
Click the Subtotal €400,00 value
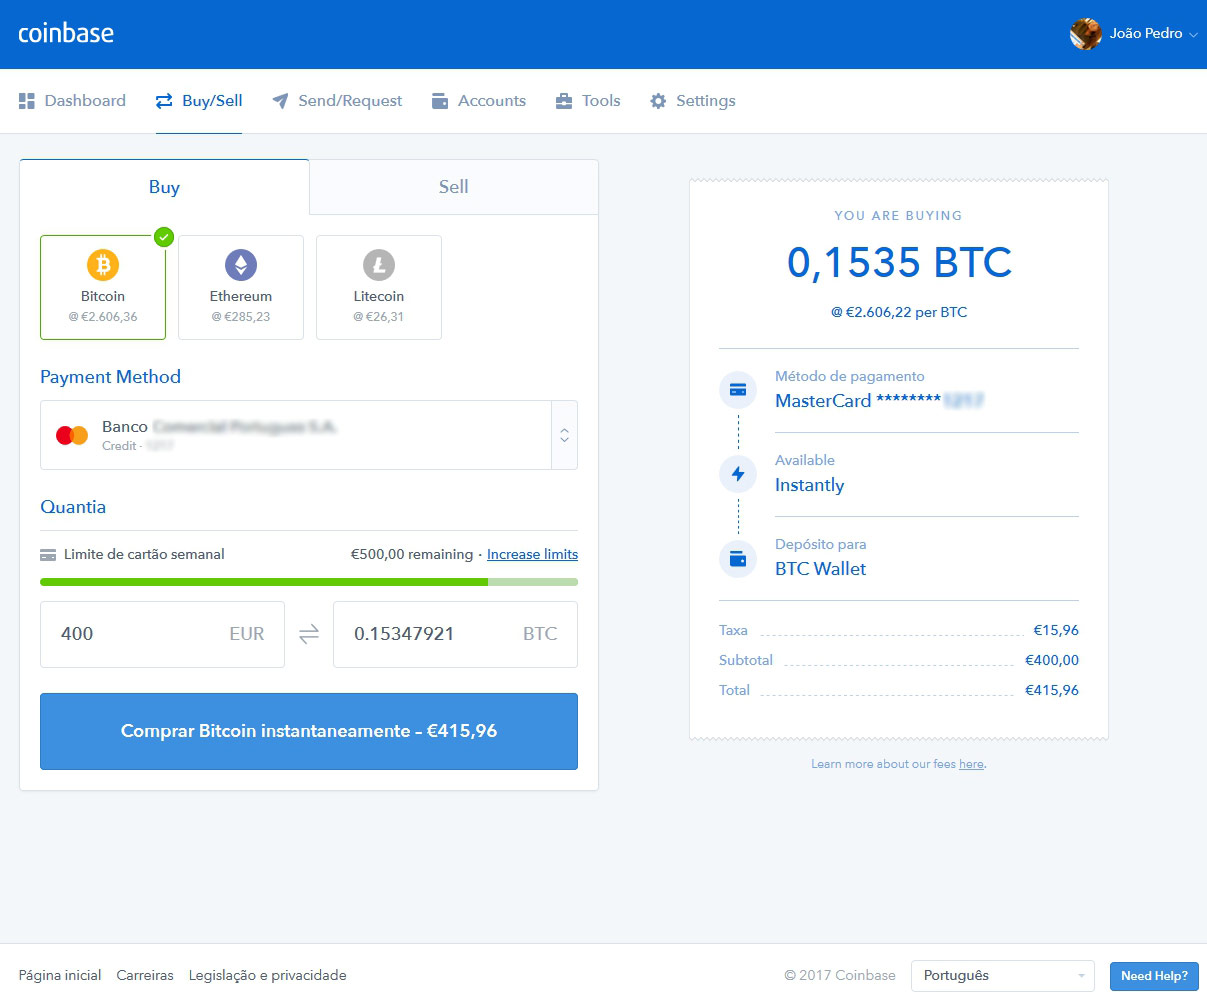1052,660
